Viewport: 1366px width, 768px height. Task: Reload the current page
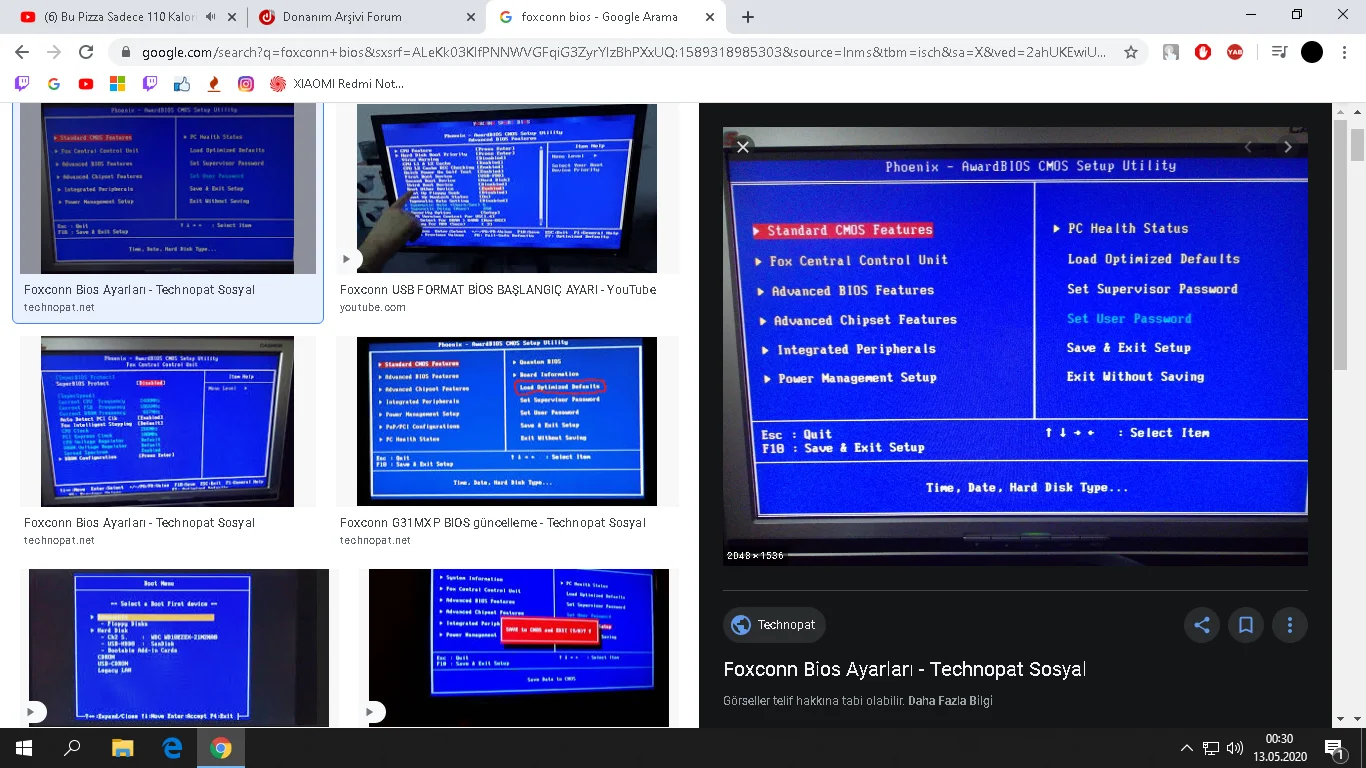tap(86, 52)
